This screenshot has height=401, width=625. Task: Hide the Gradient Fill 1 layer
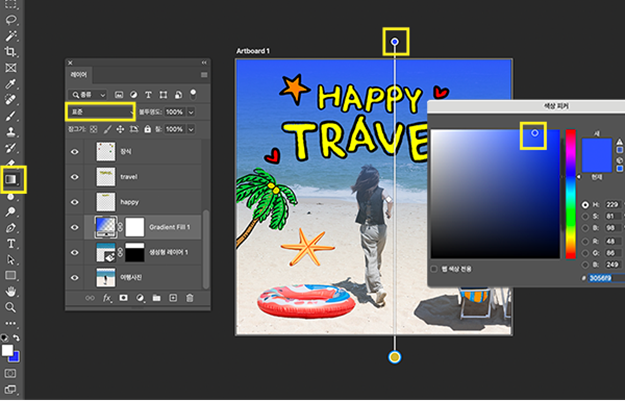click(75, 227)
